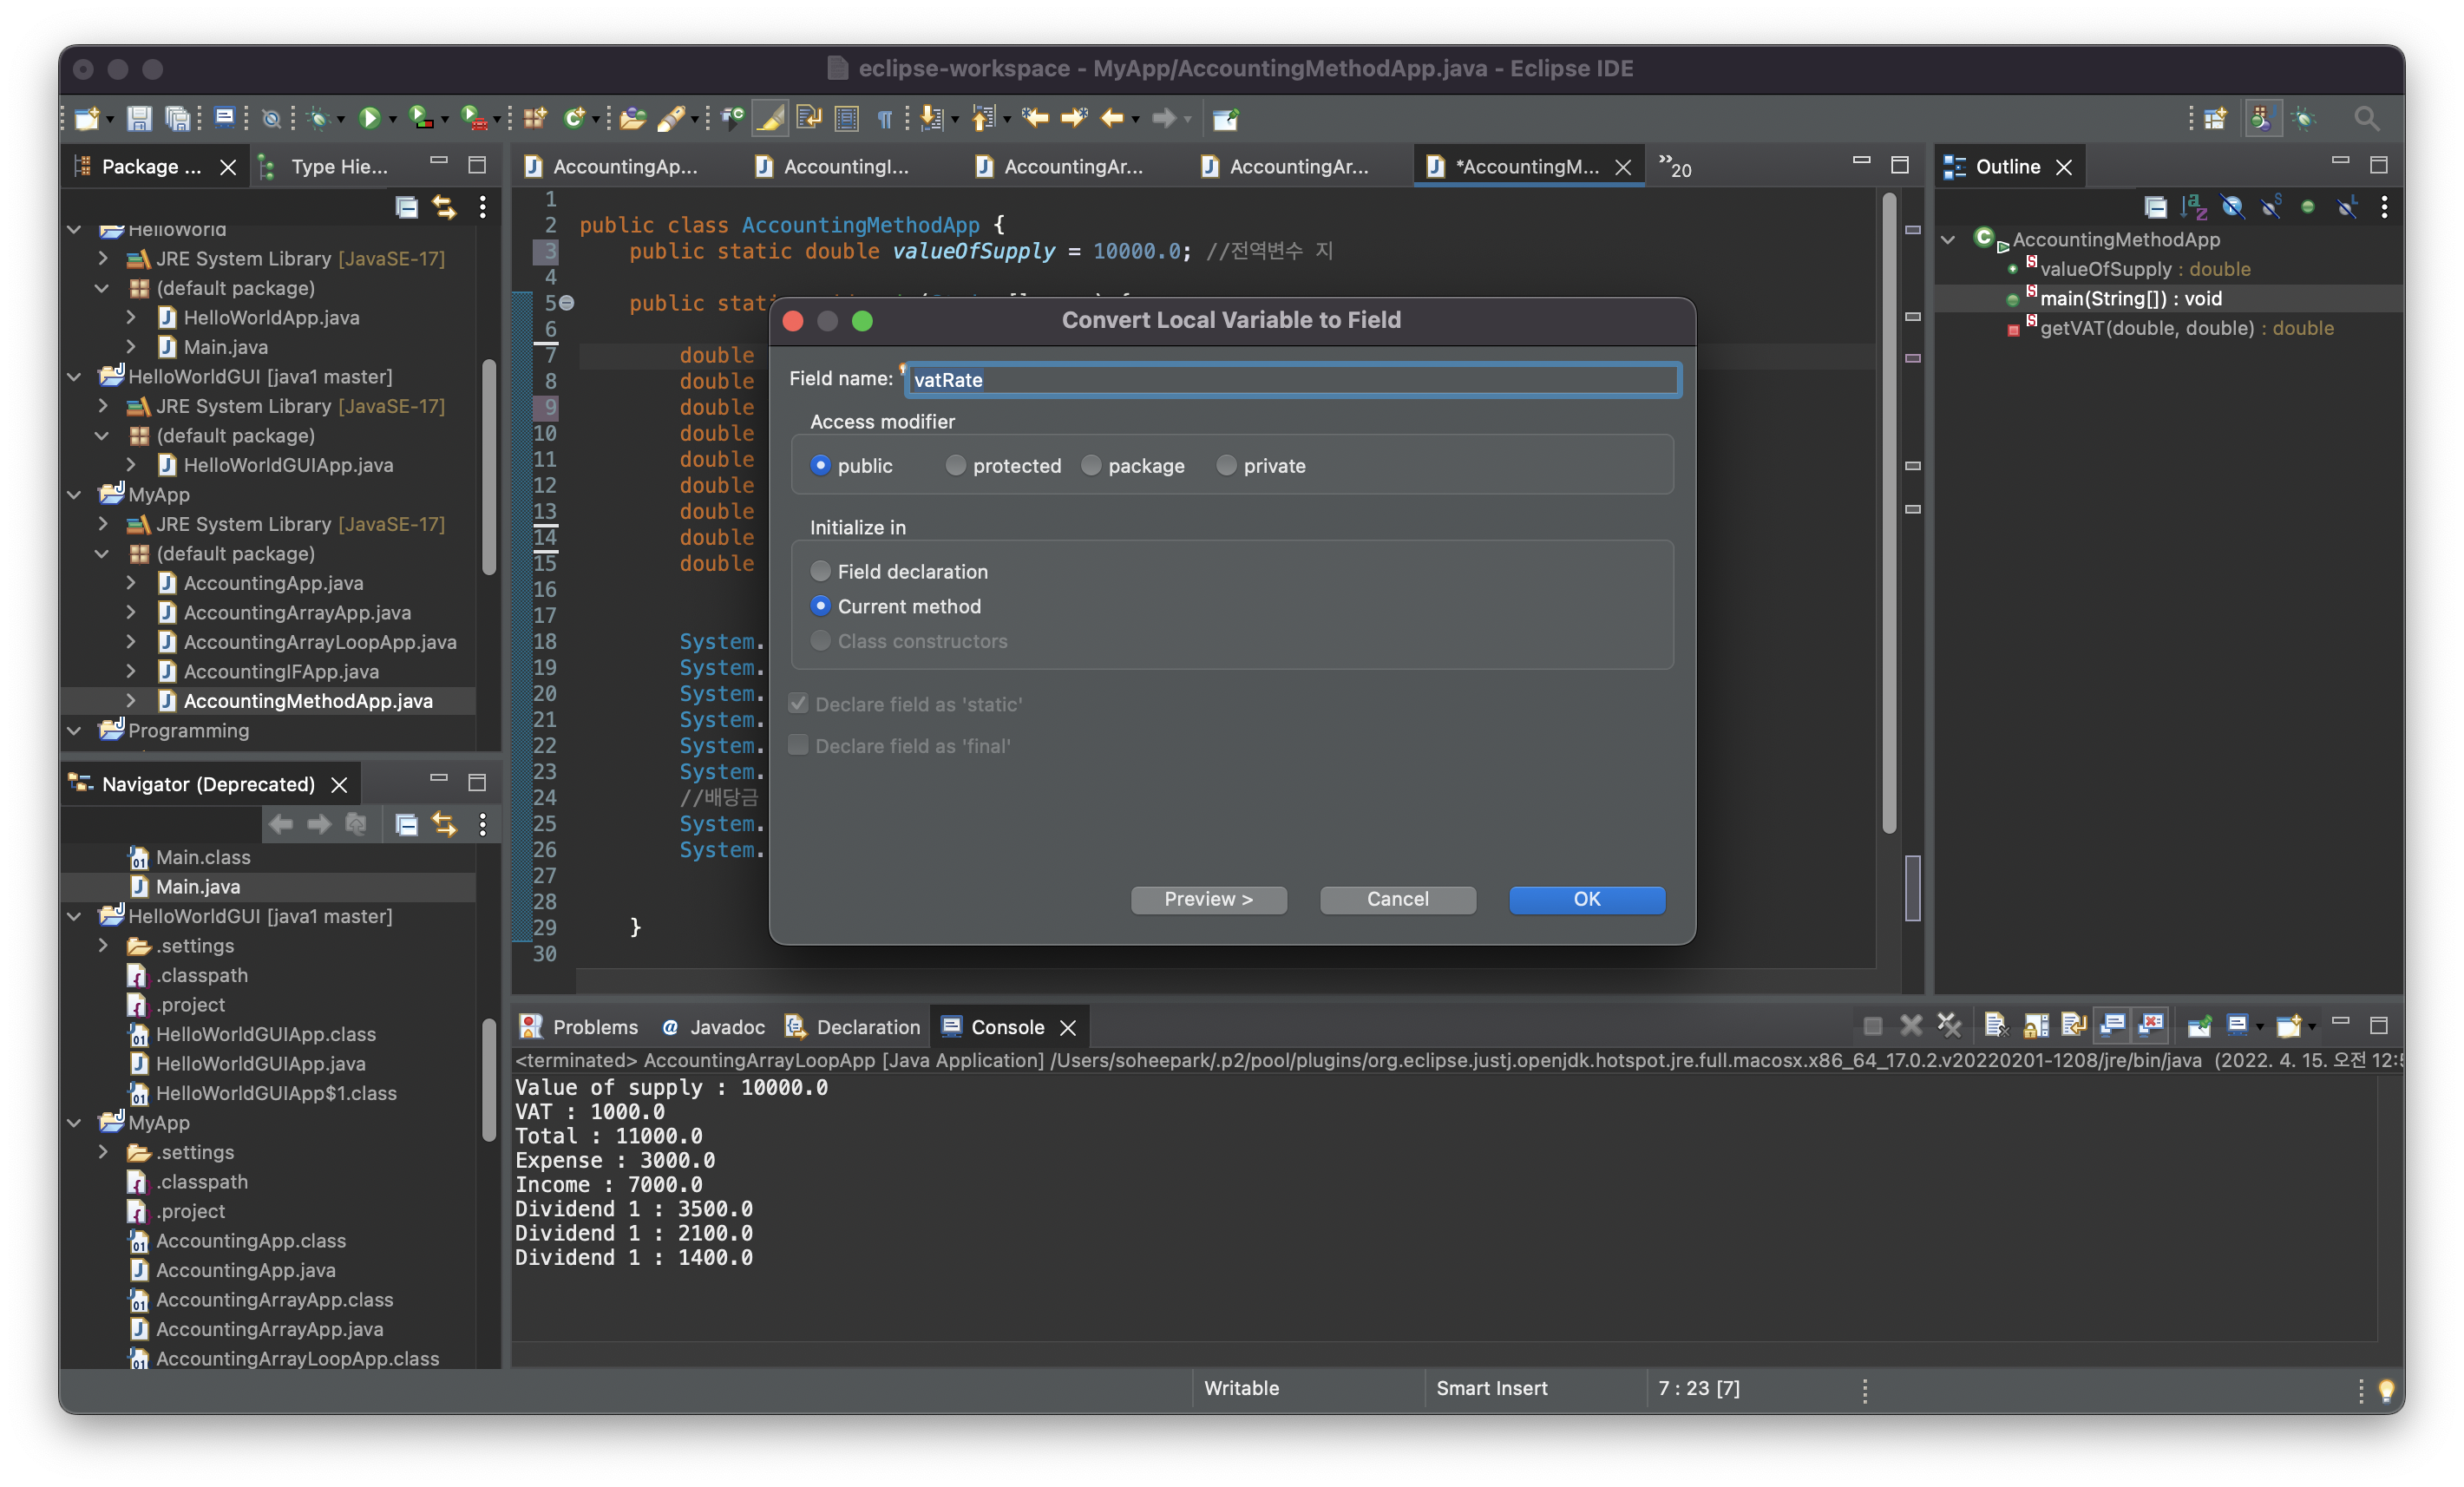Click the New Java Class icon

574,119
